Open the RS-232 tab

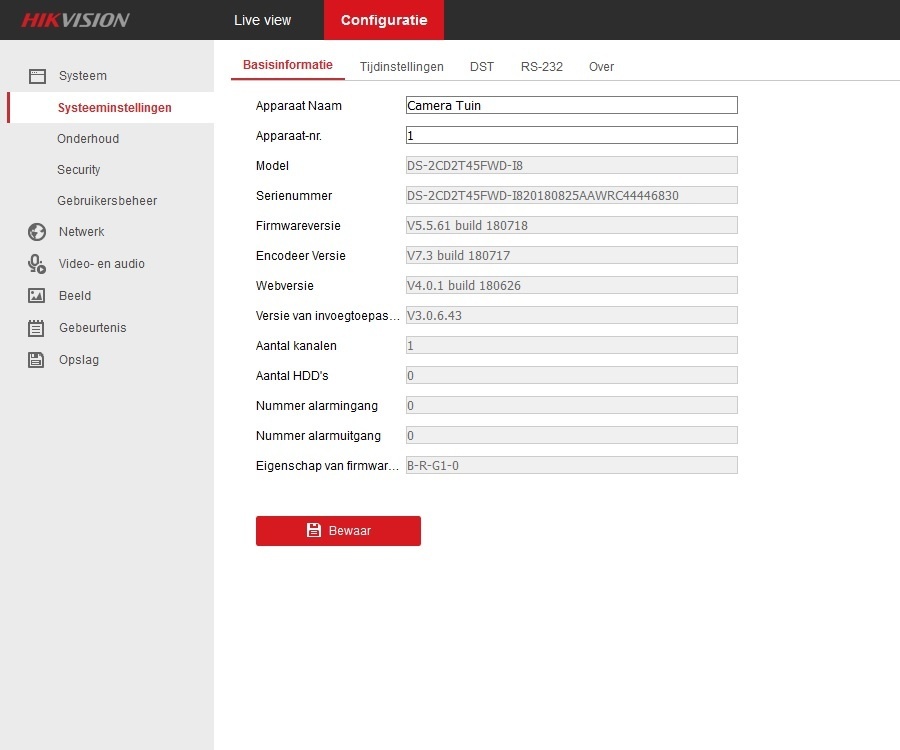click(x=542, y=67)
